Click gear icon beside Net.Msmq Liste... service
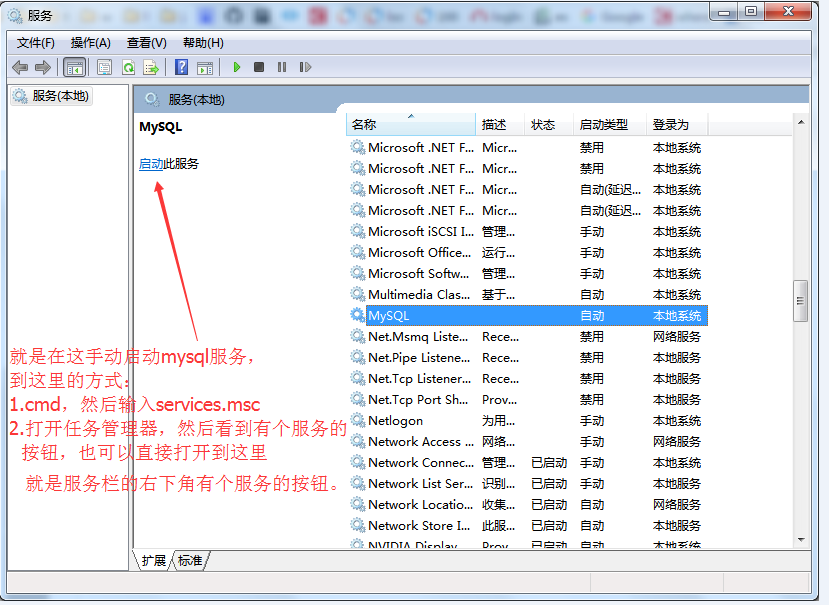 pos(357,336)
